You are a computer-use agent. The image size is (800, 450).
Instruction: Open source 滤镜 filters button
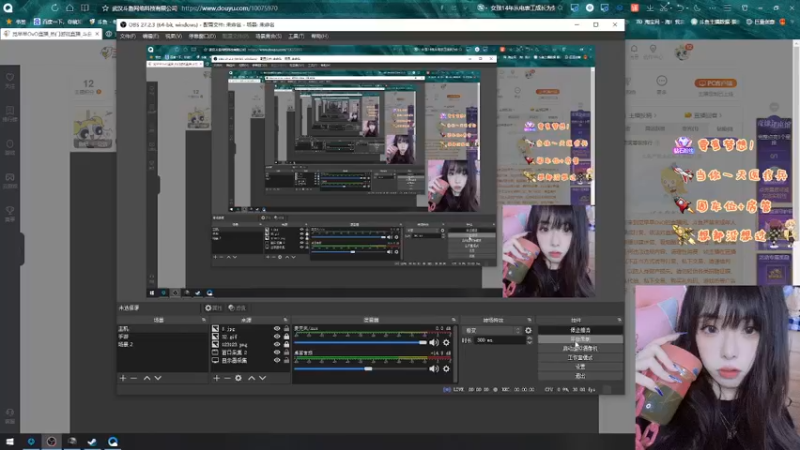[x=237, y=308]
